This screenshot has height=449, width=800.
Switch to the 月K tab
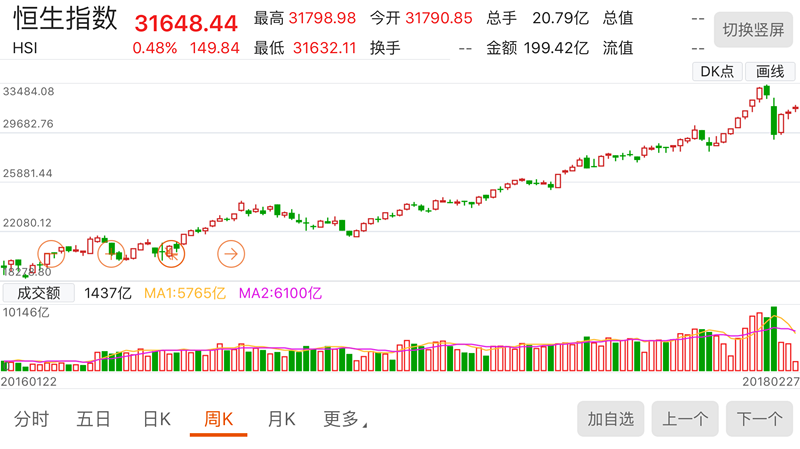coord(281,419)
